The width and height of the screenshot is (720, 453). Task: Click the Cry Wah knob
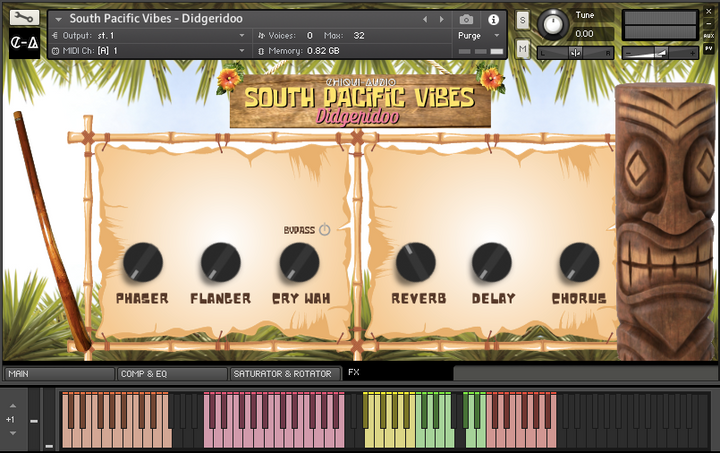(299, 262)
